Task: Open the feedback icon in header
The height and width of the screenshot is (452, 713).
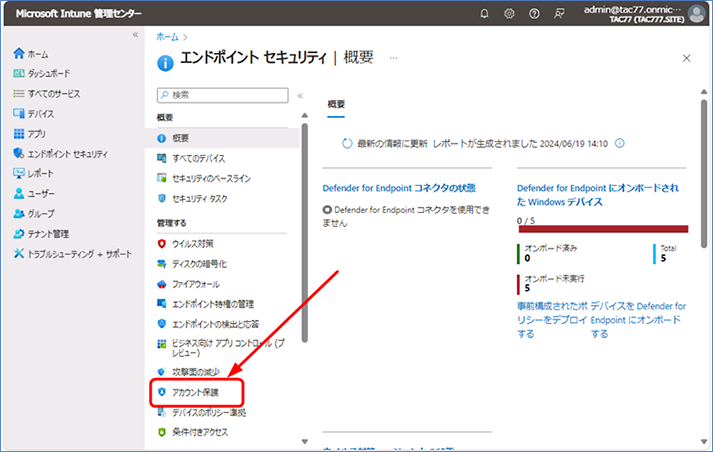Action: click(x=559, y=14)
